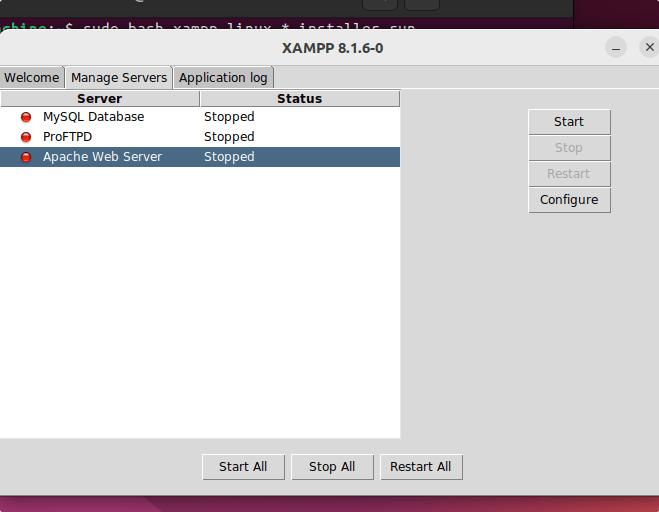Viewport: 659px width, 512px height.
Task: Stop All servers
Action: pos(332,467)
